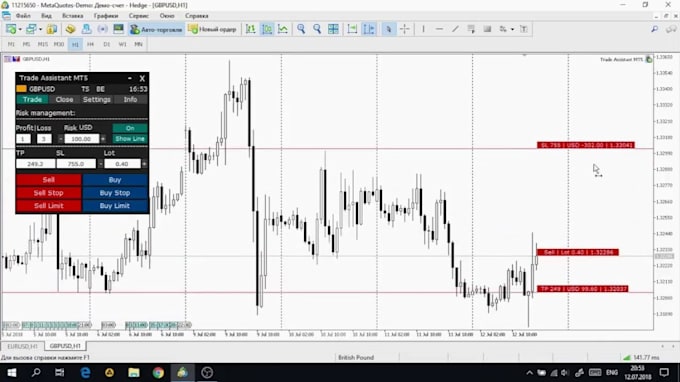Click the Buy Limit button

[x=115, y=206]
